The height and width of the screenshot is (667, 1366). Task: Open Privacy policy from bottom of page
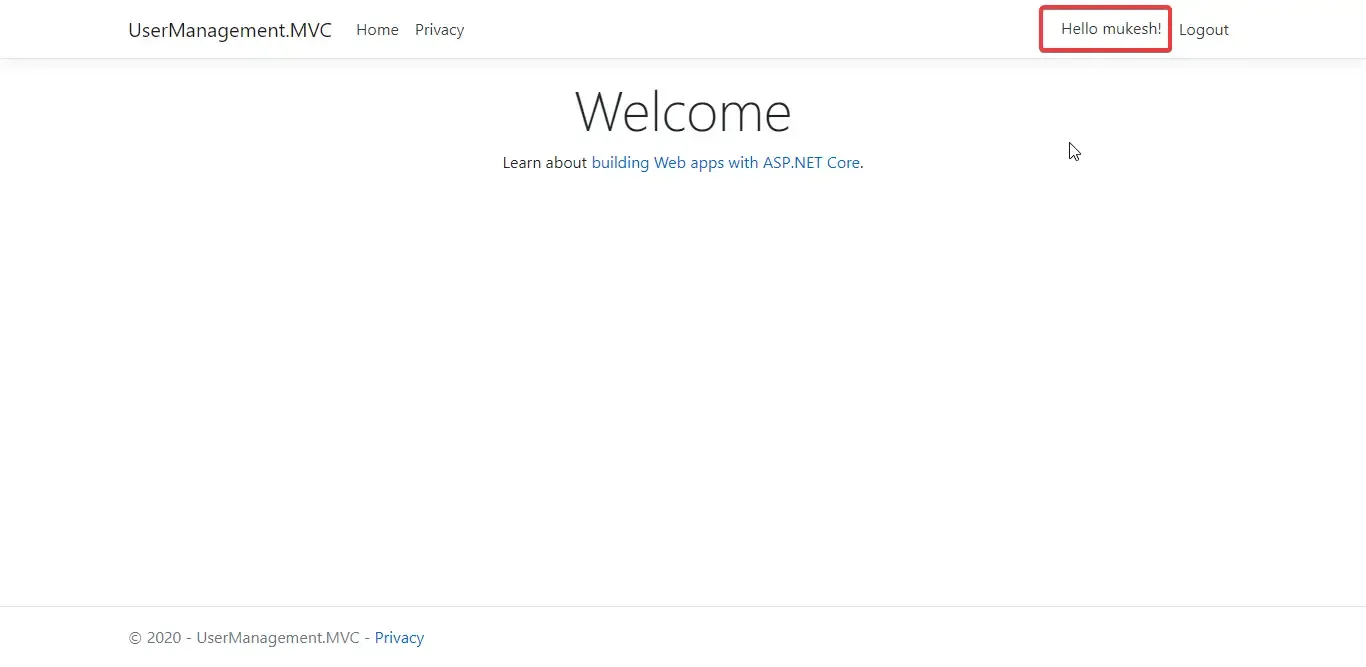coord(399,637)
